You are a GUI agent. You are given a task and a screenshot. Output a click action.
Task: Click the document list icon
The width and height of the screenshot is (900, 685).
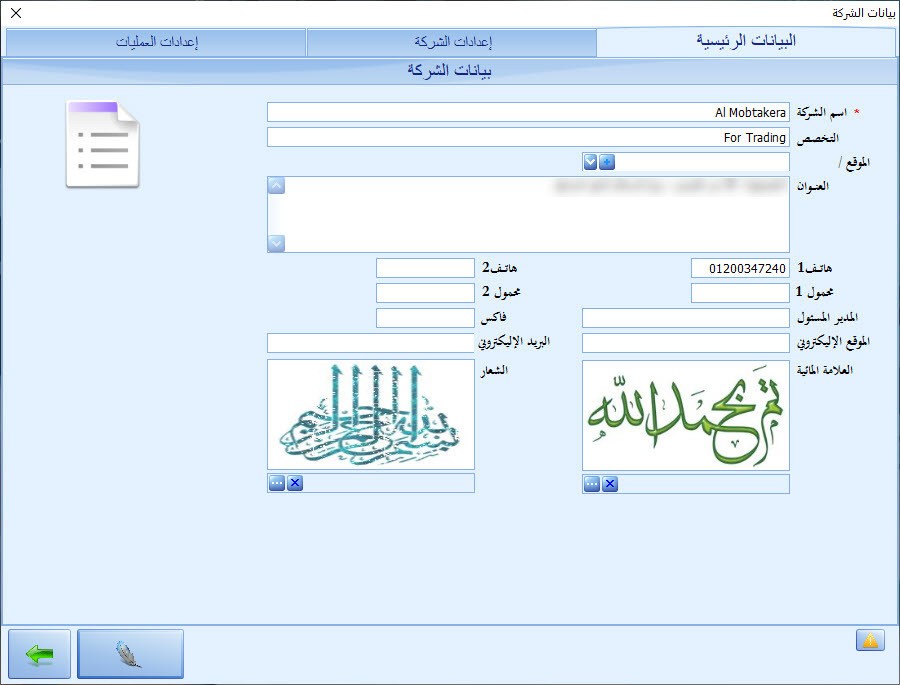pyautogui.click(x=103, y=144)
